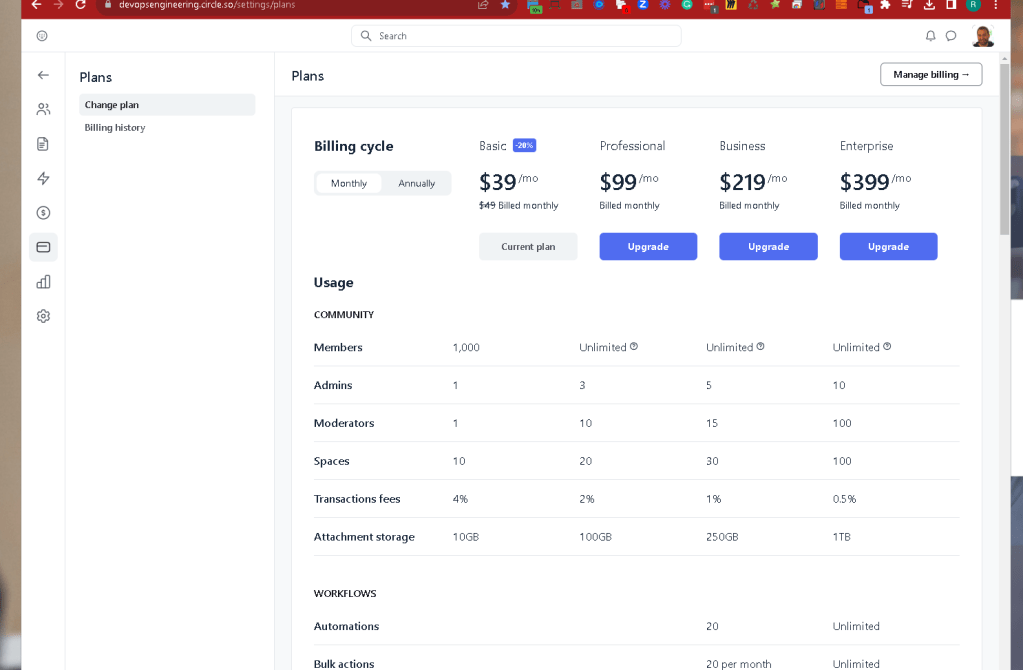The height and width of the screenshot is (670, 1023).
Task: Bookmark this page with the star icon
Action: pyautogui.click(x=505, y=5)
